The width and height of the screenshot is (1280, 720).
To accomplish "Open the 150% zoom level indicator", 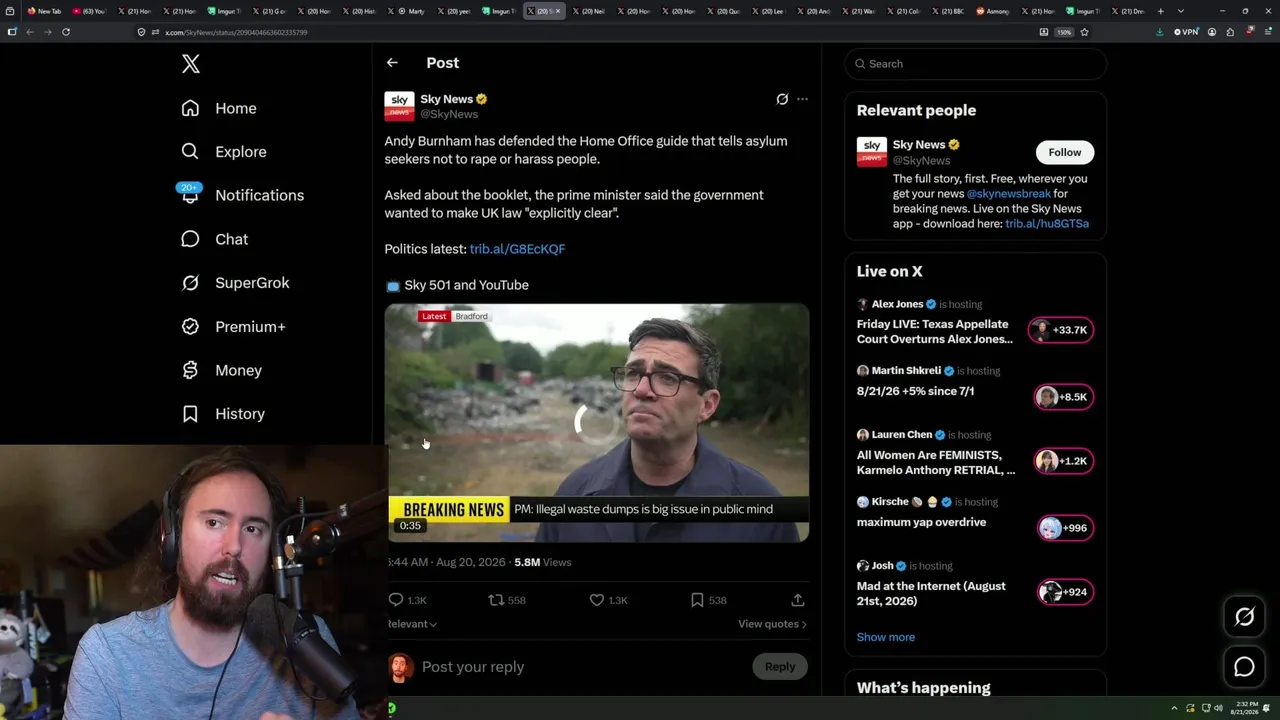I will click(x=1064, y=32).
